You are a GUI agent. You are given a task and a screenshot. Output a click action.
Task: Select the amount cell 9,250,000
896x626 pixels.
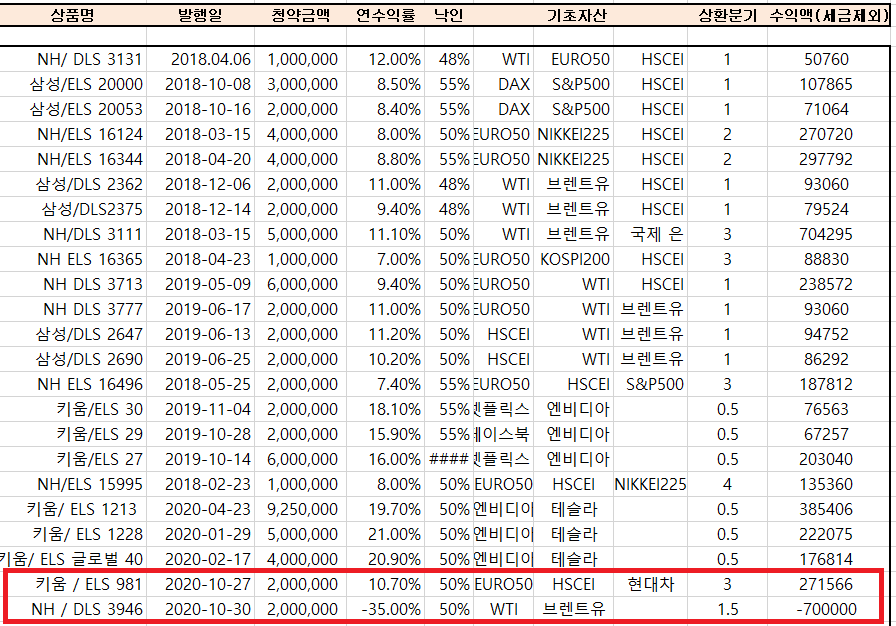click(300, 509)
